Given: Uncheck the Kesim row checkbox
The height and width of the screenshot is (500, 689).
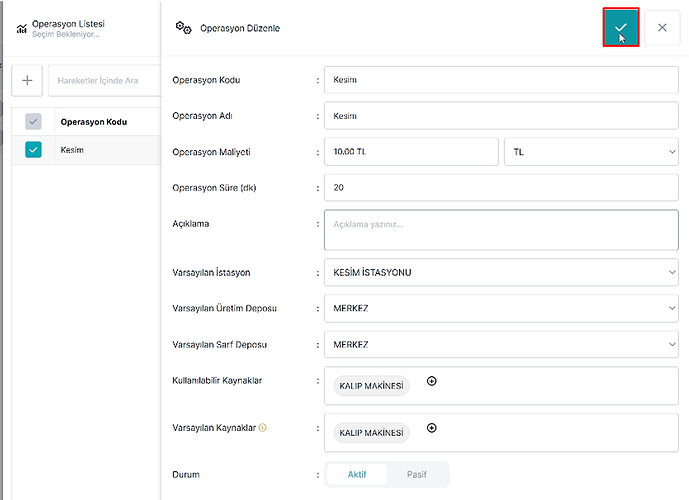Looking at the screenshot, I should (x=33, y=150).
